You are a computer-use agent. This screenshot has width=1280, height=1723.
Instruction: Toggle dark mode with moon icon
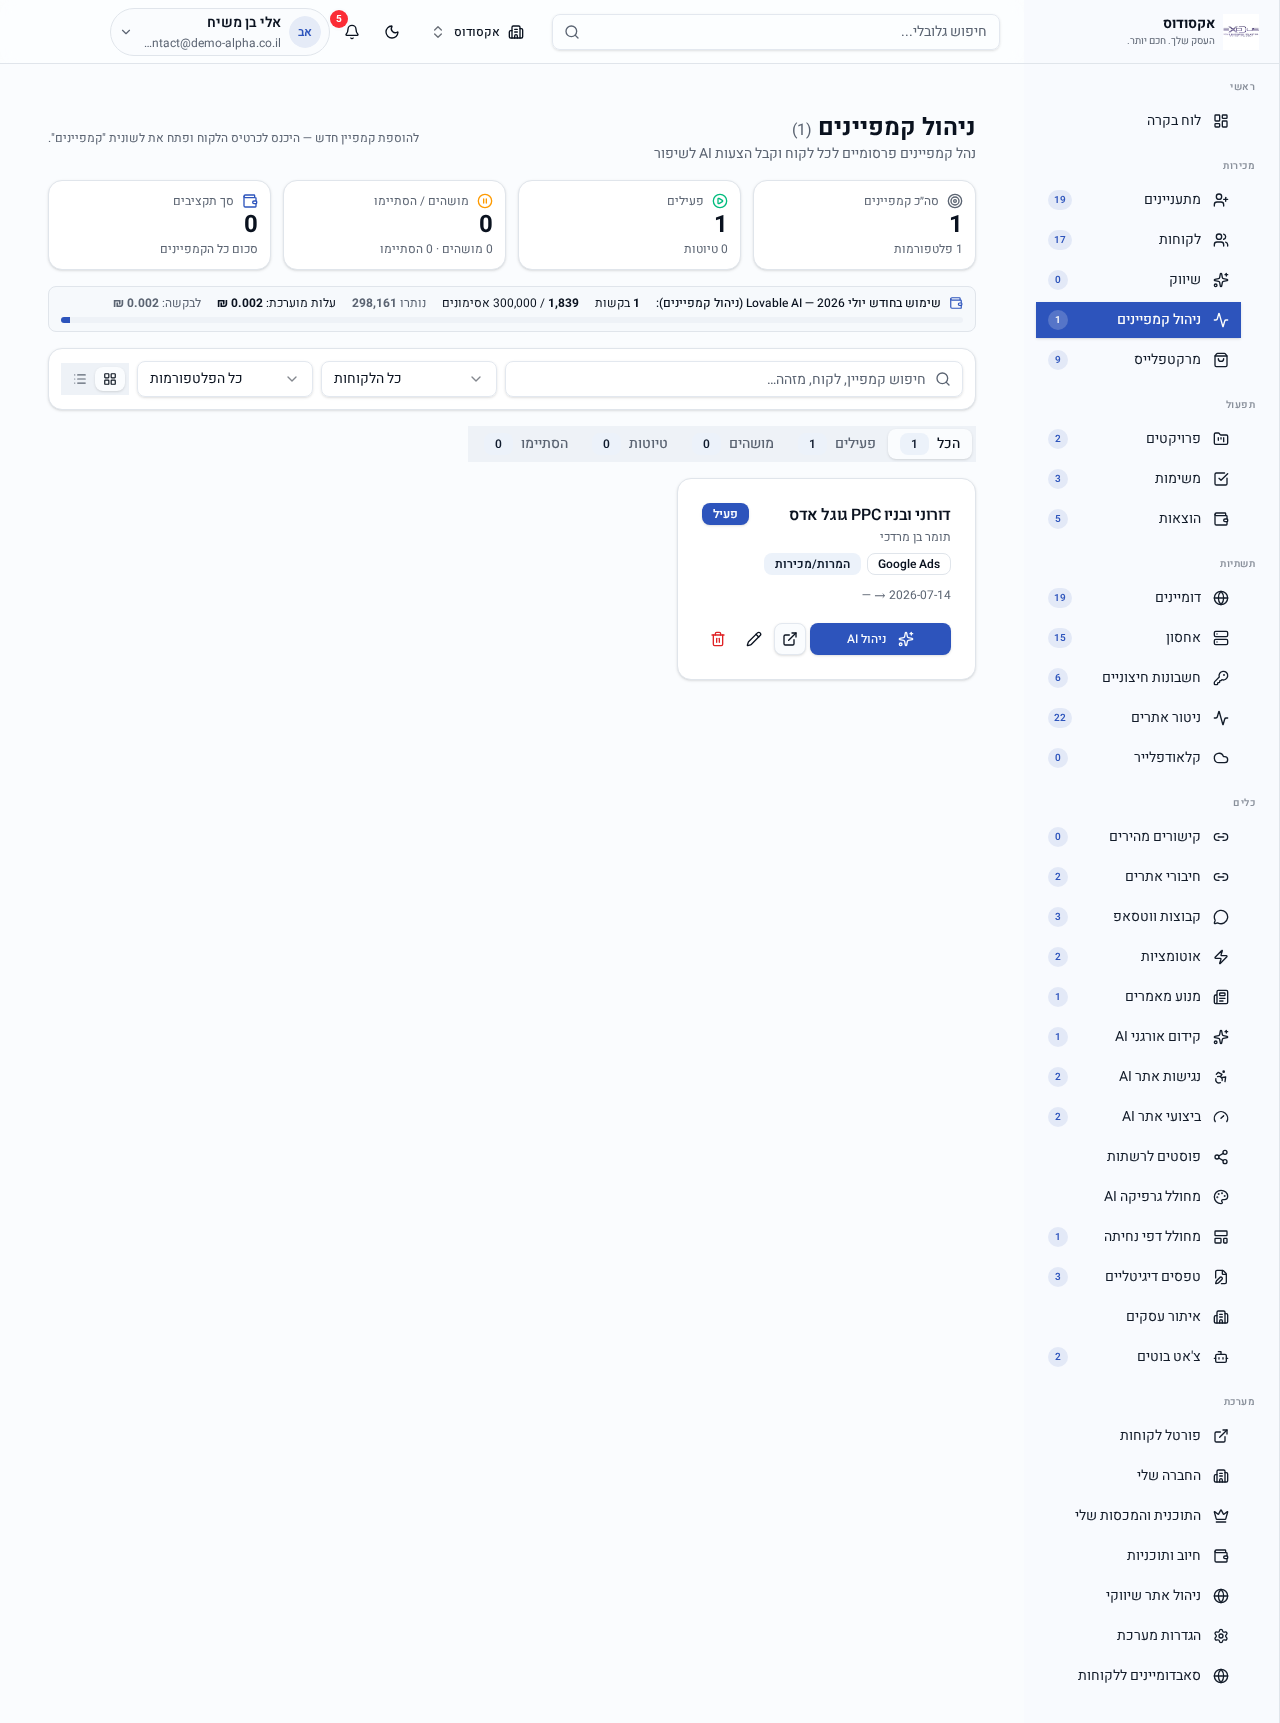point(392,32)
